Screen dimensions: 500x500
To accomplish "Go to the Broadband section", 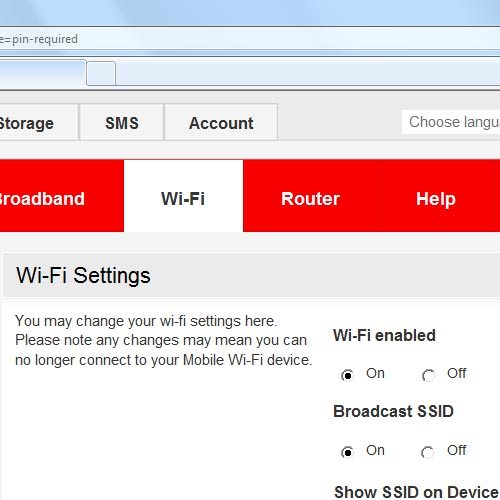I will tap(62, 196).
